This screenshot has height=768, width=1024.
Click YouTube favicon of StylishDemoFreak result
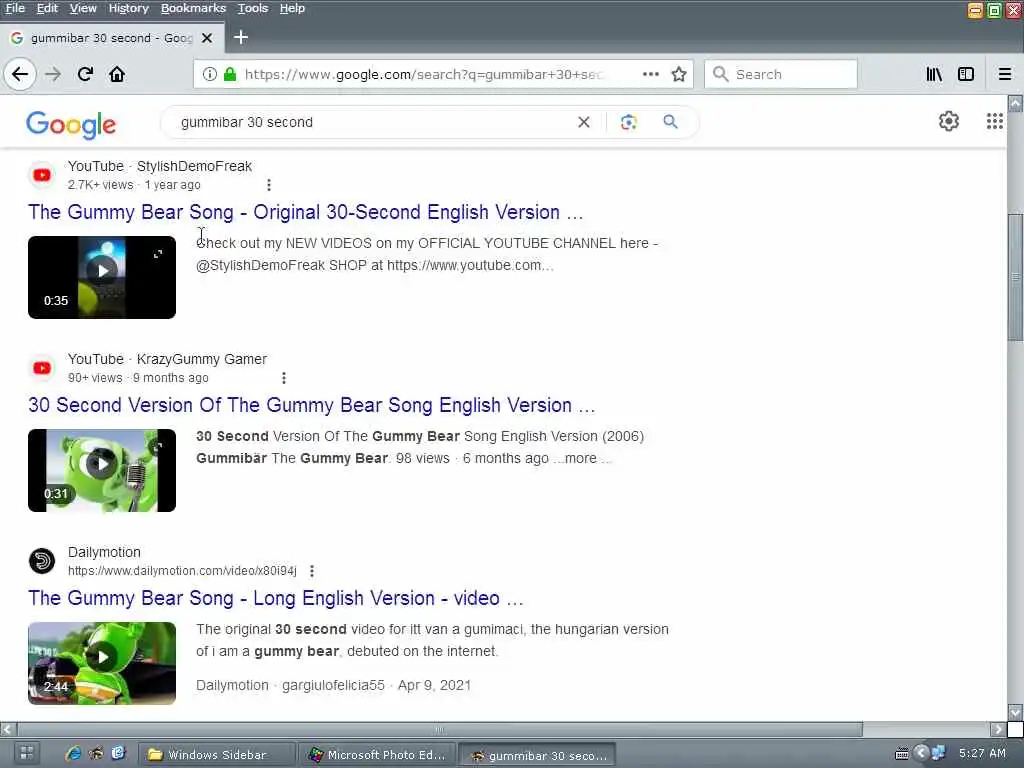tap(42, 175)
